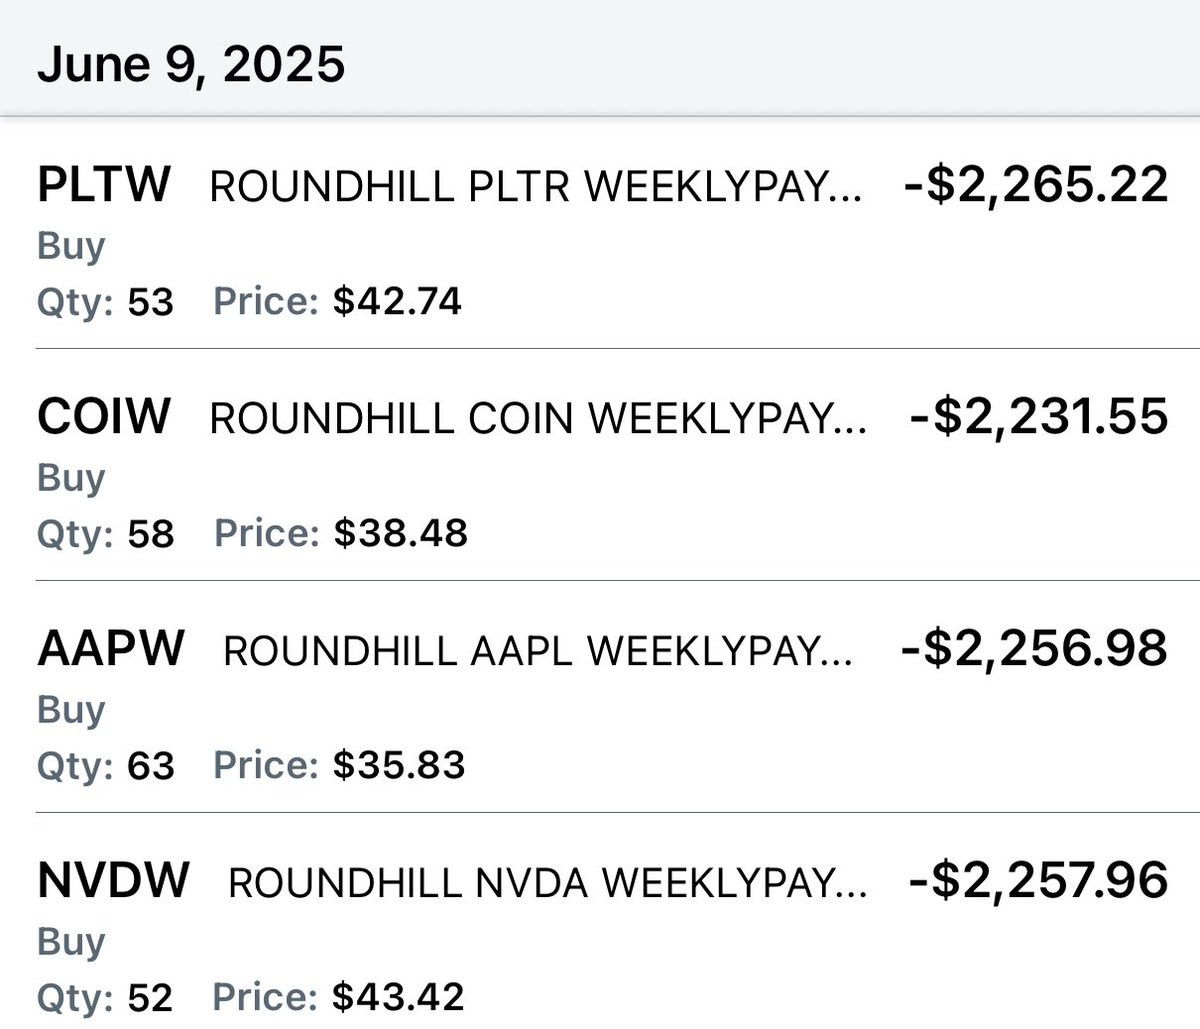Click the June 9, 2025 date header
Viewport: 1200px width, 1029px height.
pyautogui.click(x=191, y=65)
